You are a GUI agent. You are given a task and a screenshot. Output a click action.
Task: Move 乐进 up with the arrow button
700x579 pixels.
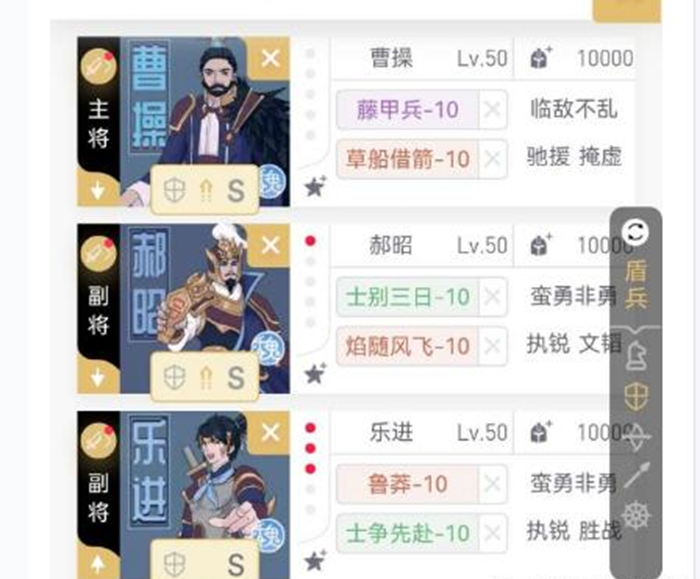coord(98,565)
